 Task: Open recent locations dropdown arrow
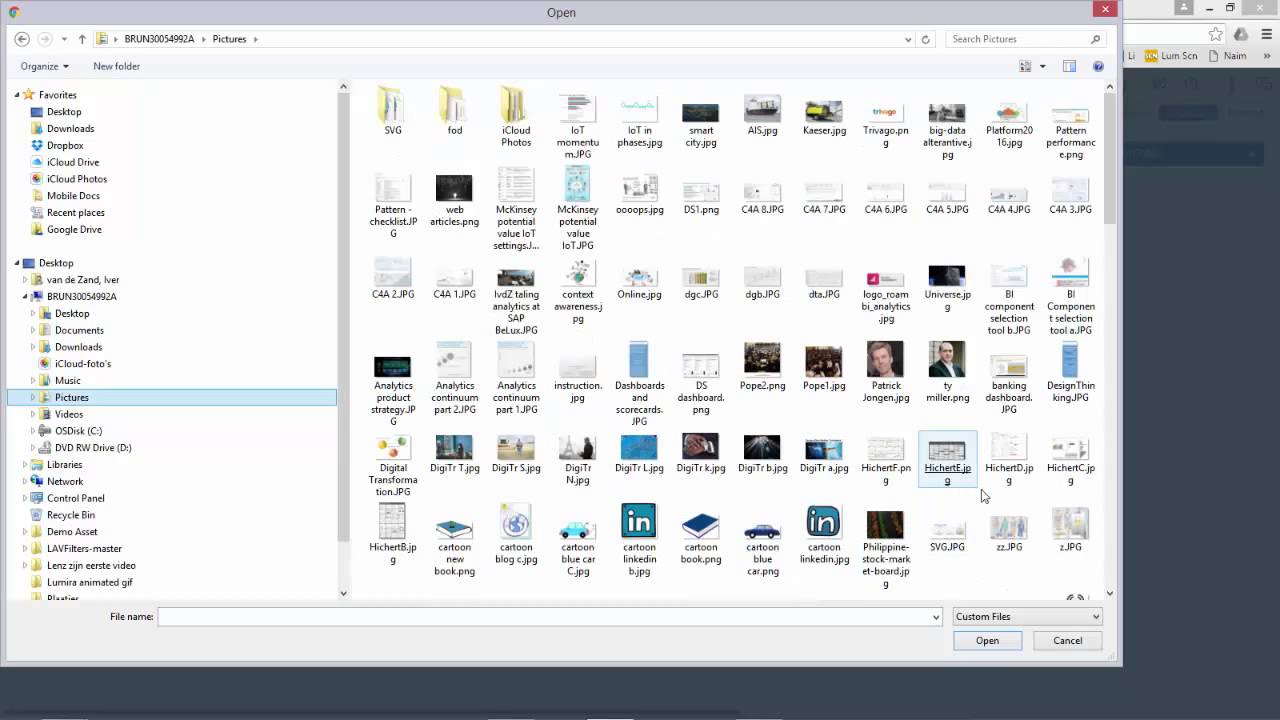(x=64, y=39)
